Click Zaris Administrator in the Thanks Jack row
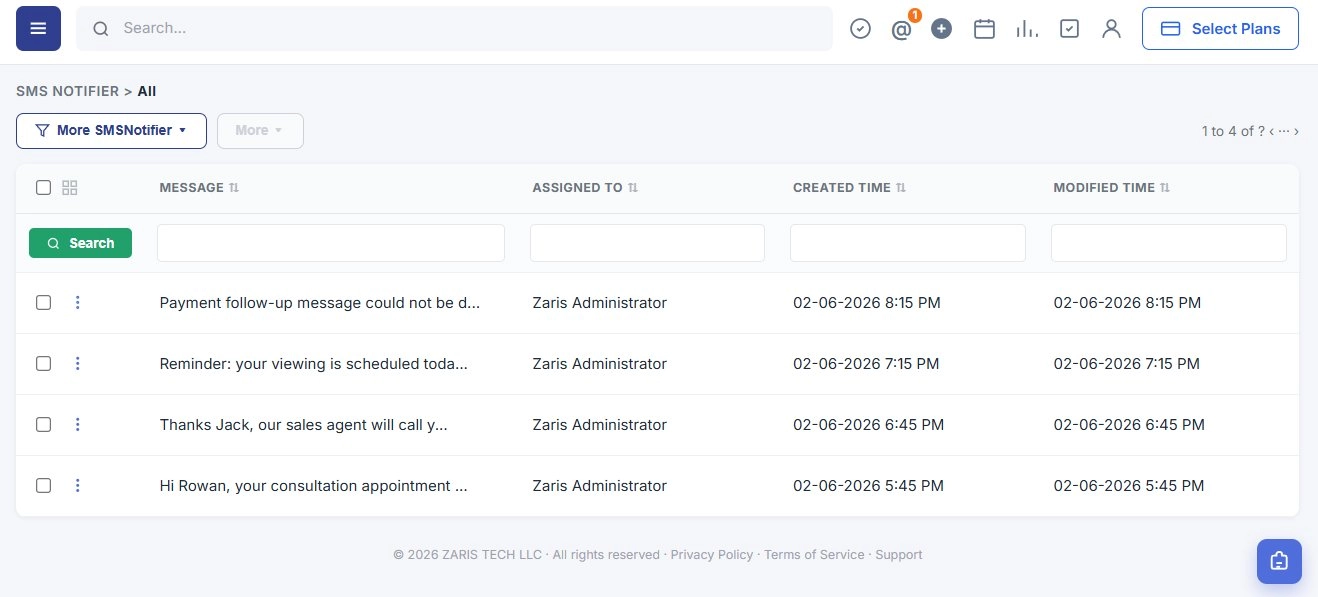 pos(599,425)
